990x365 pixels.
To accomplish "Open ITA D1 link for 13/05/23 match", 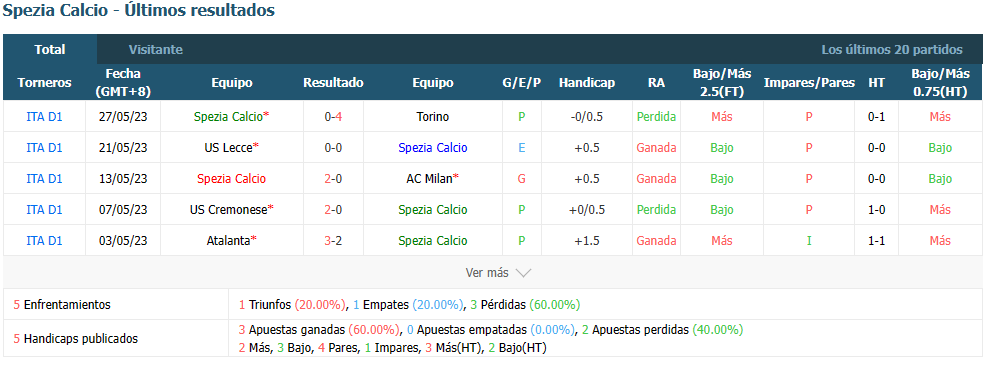I will 44,179.
